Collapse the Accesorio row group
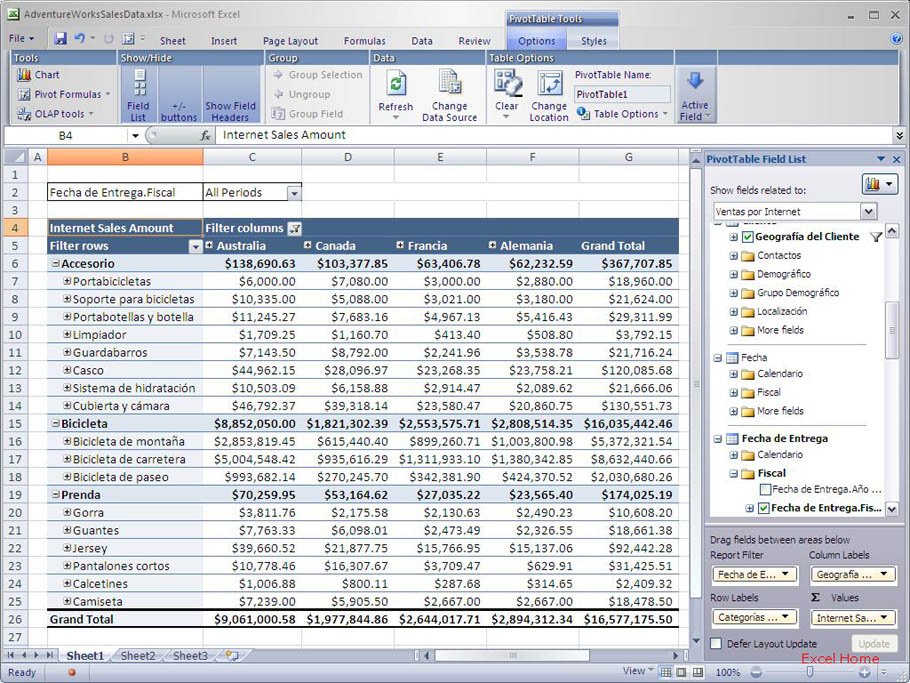910x683 pixels. [x=56, y=263]
